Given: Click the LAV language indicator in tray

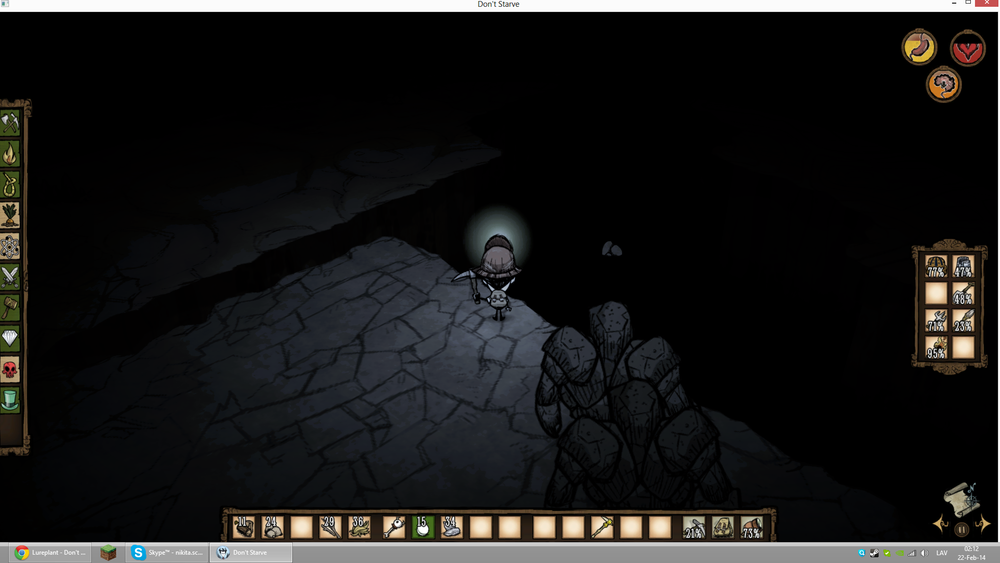Looking at the screenshot, I should click(942, 553).
